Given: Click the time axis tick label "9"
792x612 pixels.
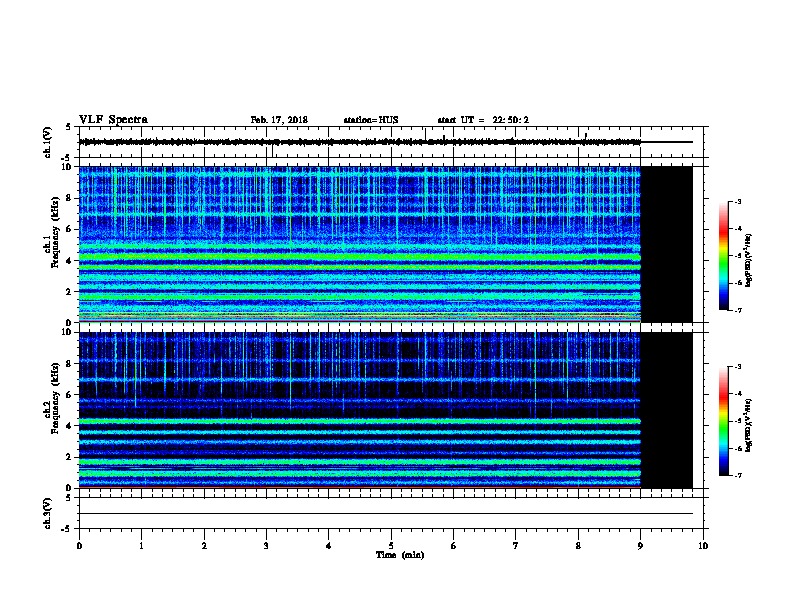Looking at the screenshot, I should coord(640,545).
